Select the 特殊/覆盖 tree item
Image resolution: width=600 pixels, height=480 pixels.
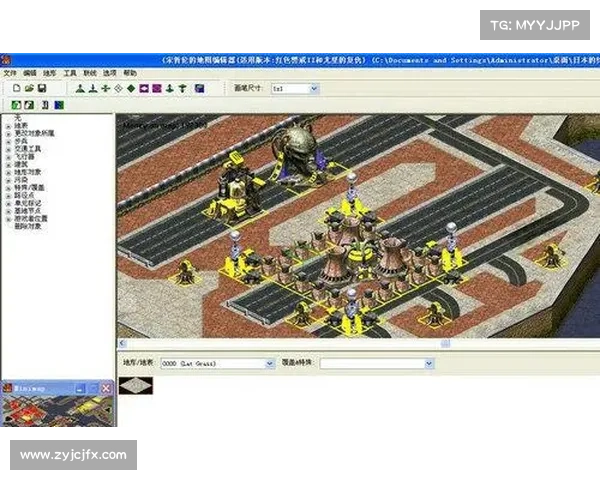(x=29, y=188)
